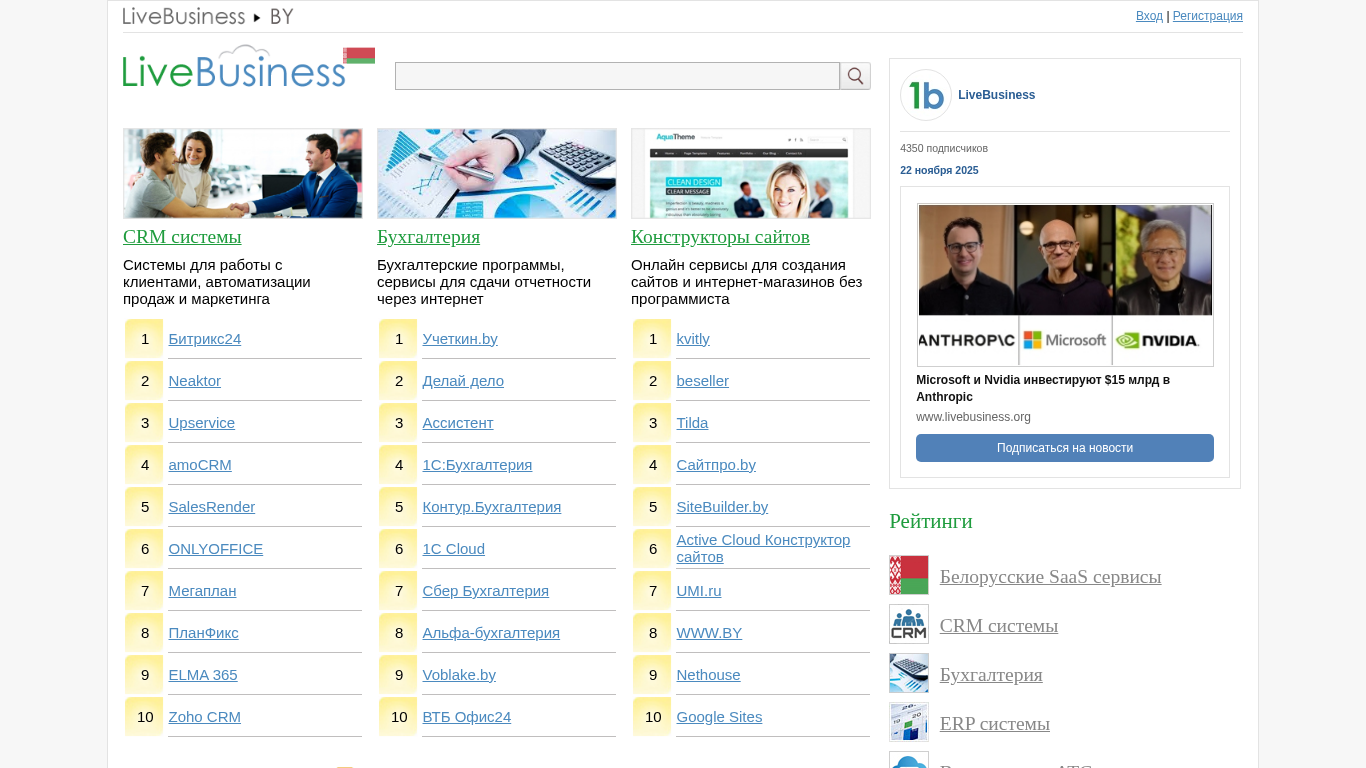Open the LiveBusiness widget name link

pyautogui.click(x=997, y=95)
